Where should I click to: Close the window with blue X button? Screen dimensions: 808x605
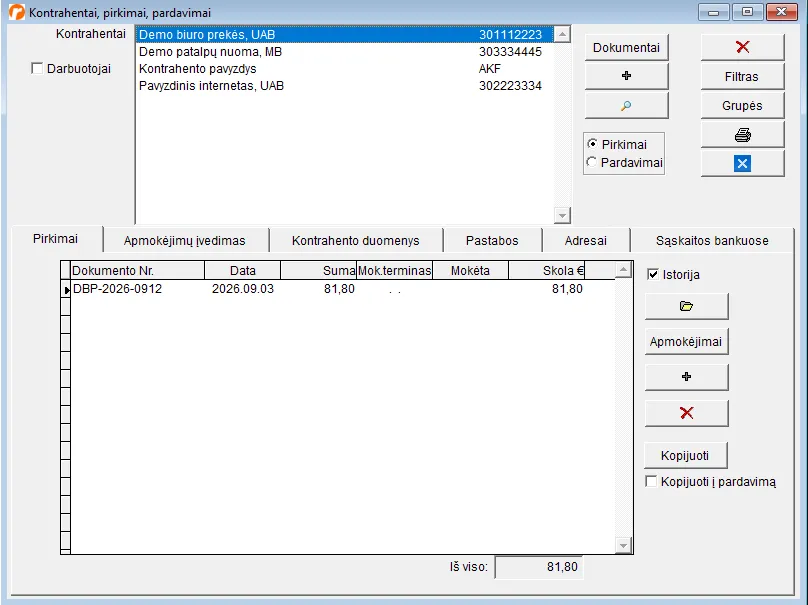click(x=742, y=164)
